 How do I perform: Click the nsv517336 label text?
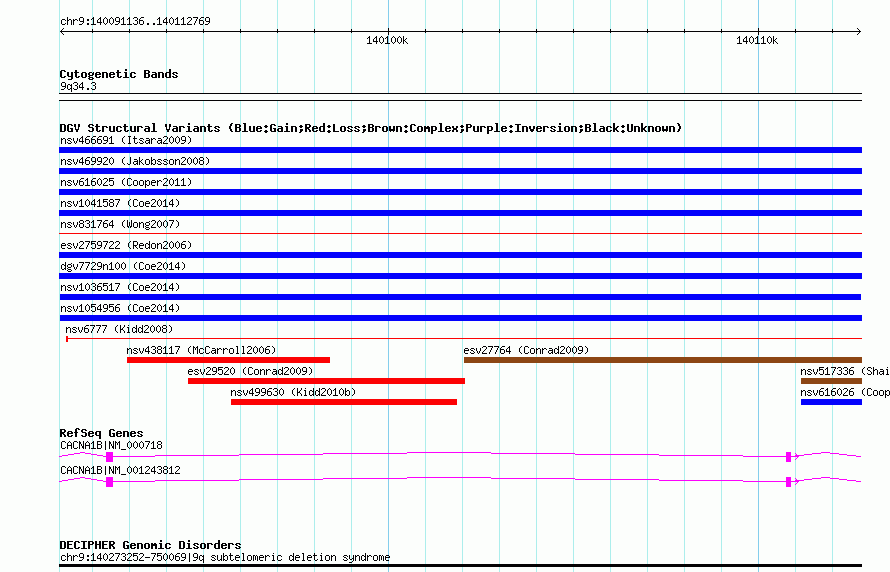(845, 371)
